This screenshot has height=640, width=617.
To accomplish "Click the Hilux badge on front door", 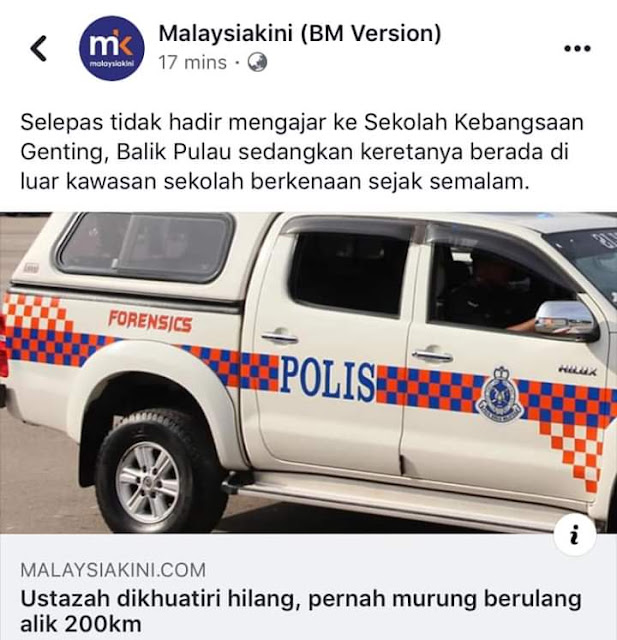I will coord(577,370).
